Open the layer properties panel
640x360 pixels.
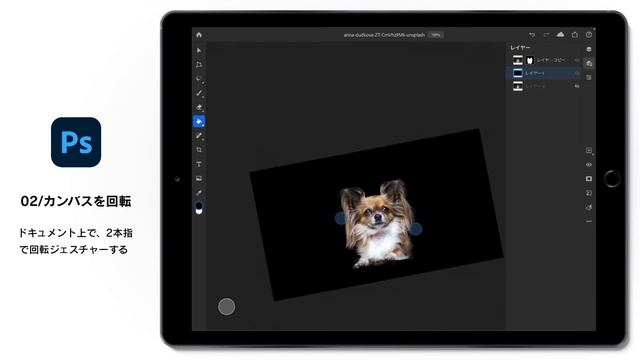point(589,78)
